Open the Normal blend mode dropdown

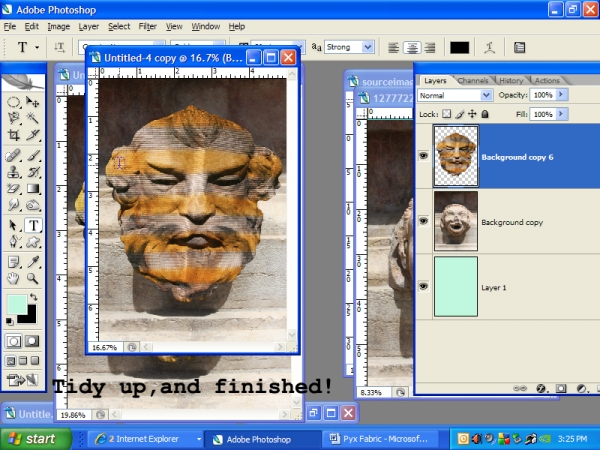point(486,95)
